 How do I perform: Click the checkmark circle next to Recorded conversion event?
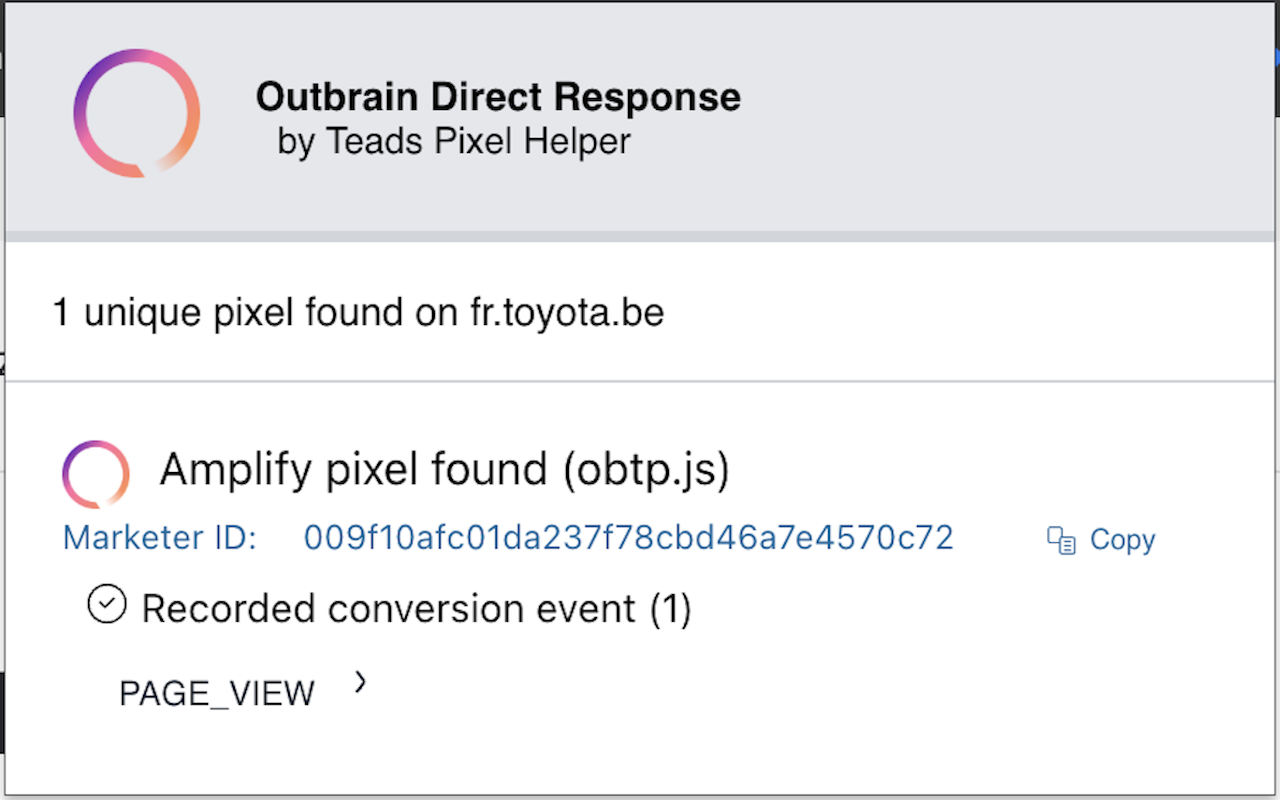pos(107,604)
